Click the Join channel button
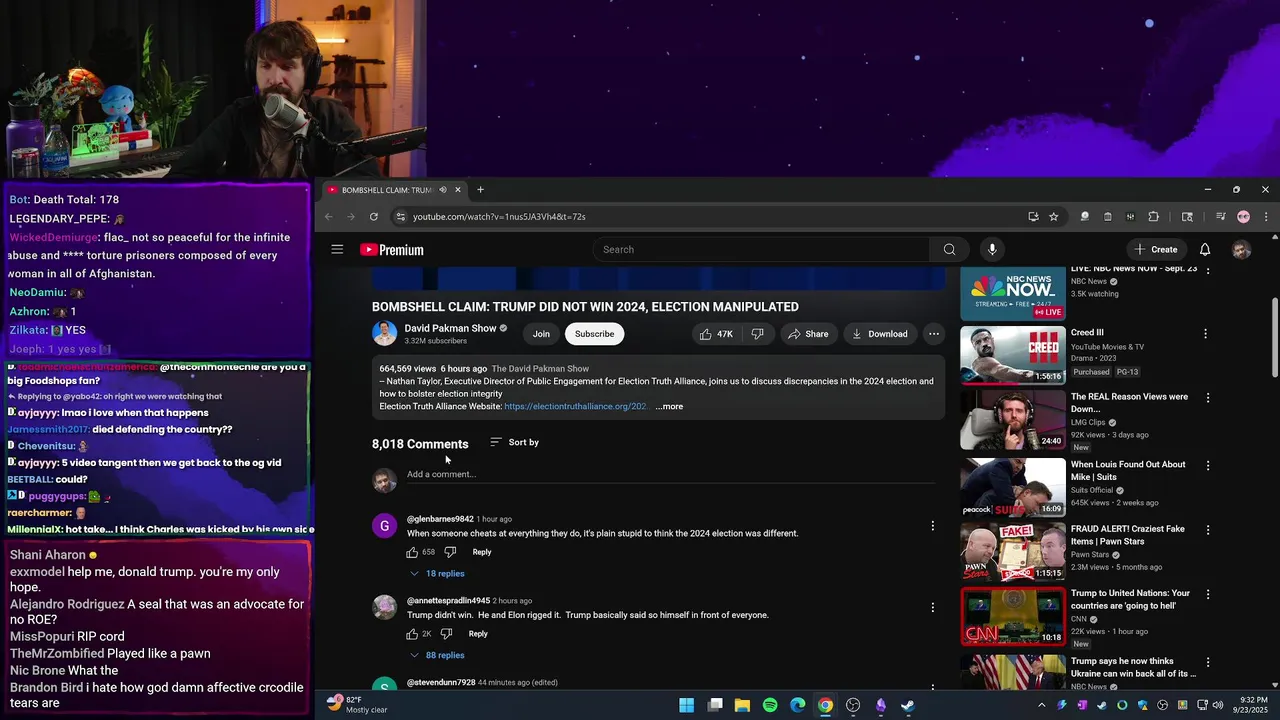The height and width of the screenshot is (720, 1280). tap(541, 334)
